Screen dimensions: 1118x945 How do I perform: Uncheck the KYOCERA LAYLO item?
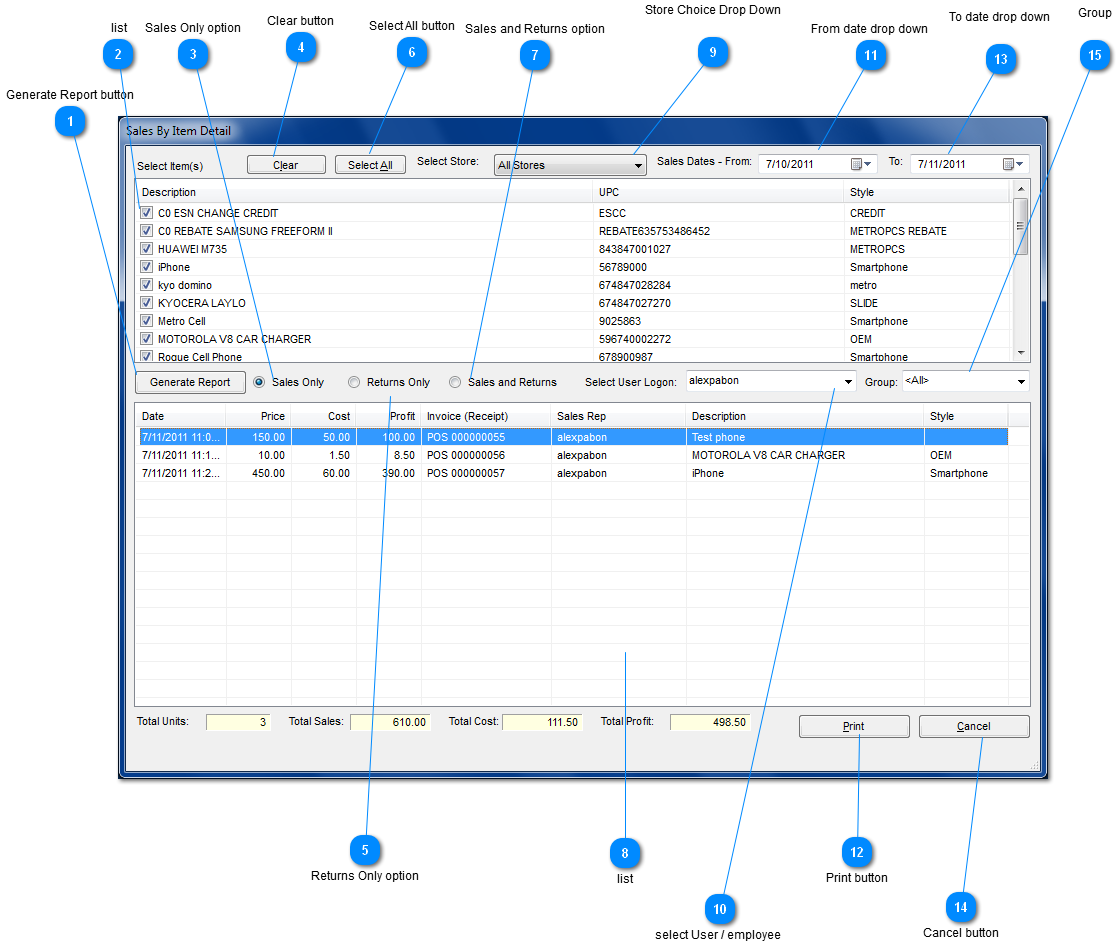pos(146,302)
